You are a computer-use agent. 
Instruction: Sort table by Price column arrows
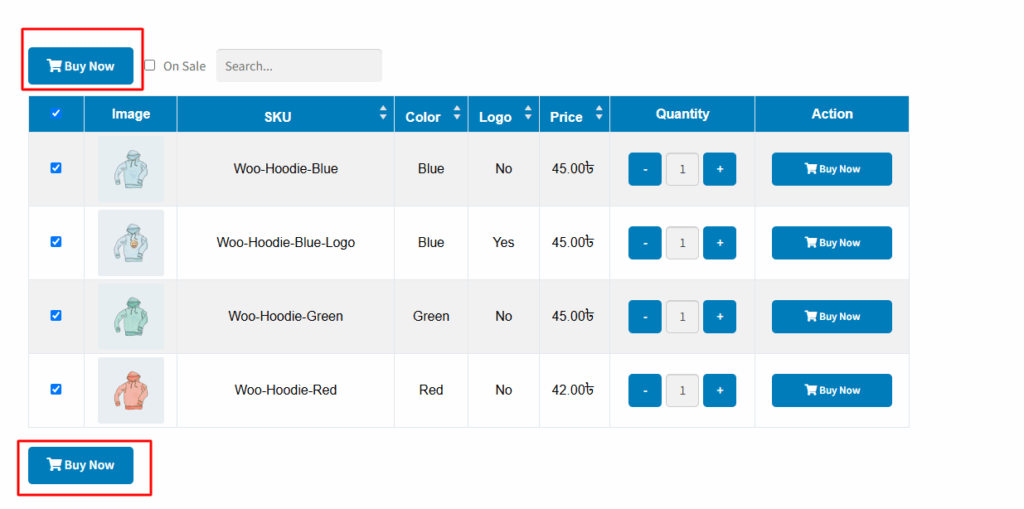click(599, 113)
